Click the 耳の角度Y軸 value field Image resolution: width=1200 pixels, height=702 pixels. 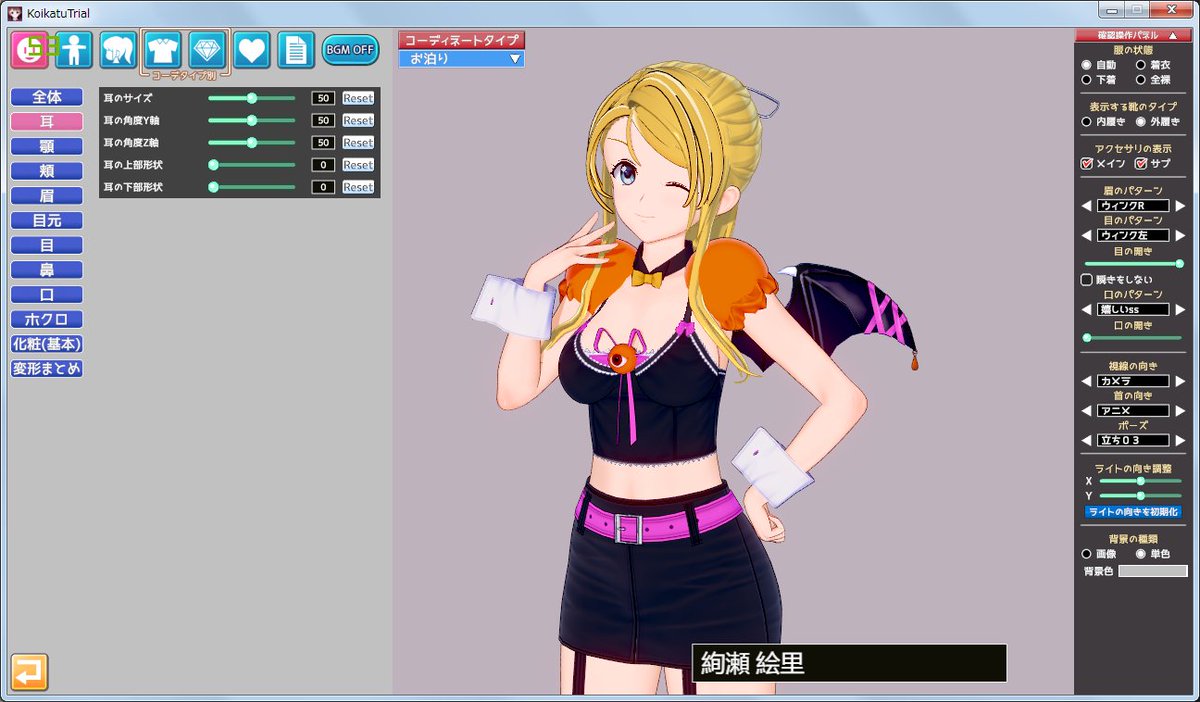click(323, 120)
